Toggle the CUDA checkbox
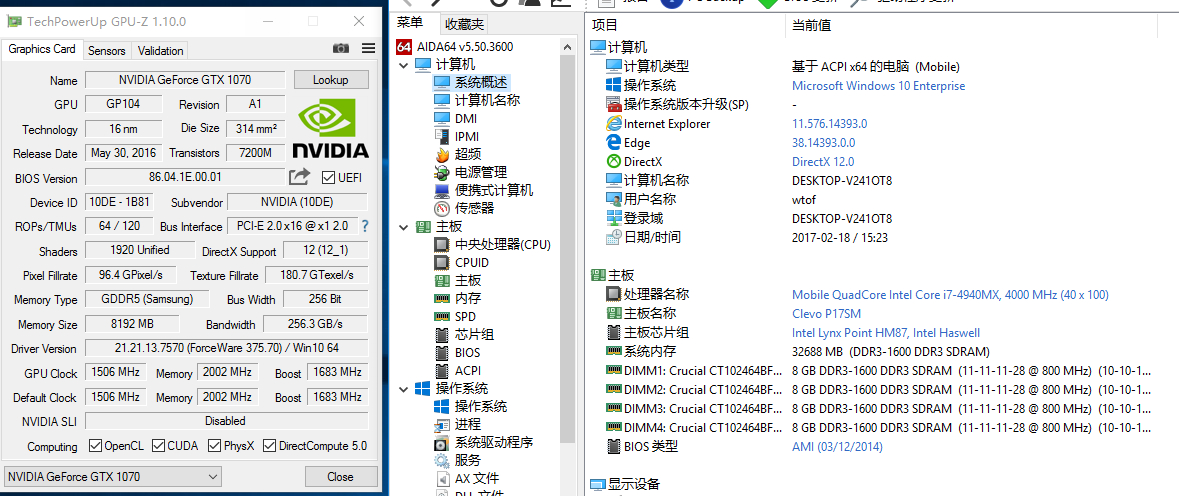 click(x=159, y=446)
